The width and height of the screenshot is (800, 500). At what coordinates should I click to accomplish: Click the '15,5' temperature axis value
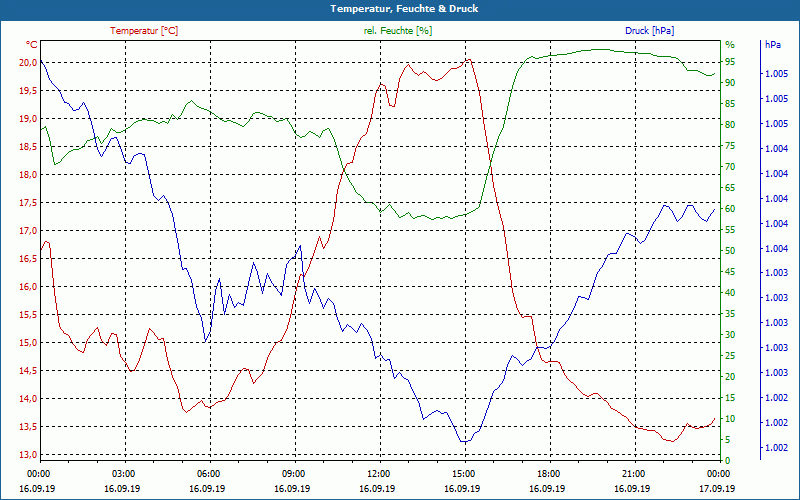[29, 315]
